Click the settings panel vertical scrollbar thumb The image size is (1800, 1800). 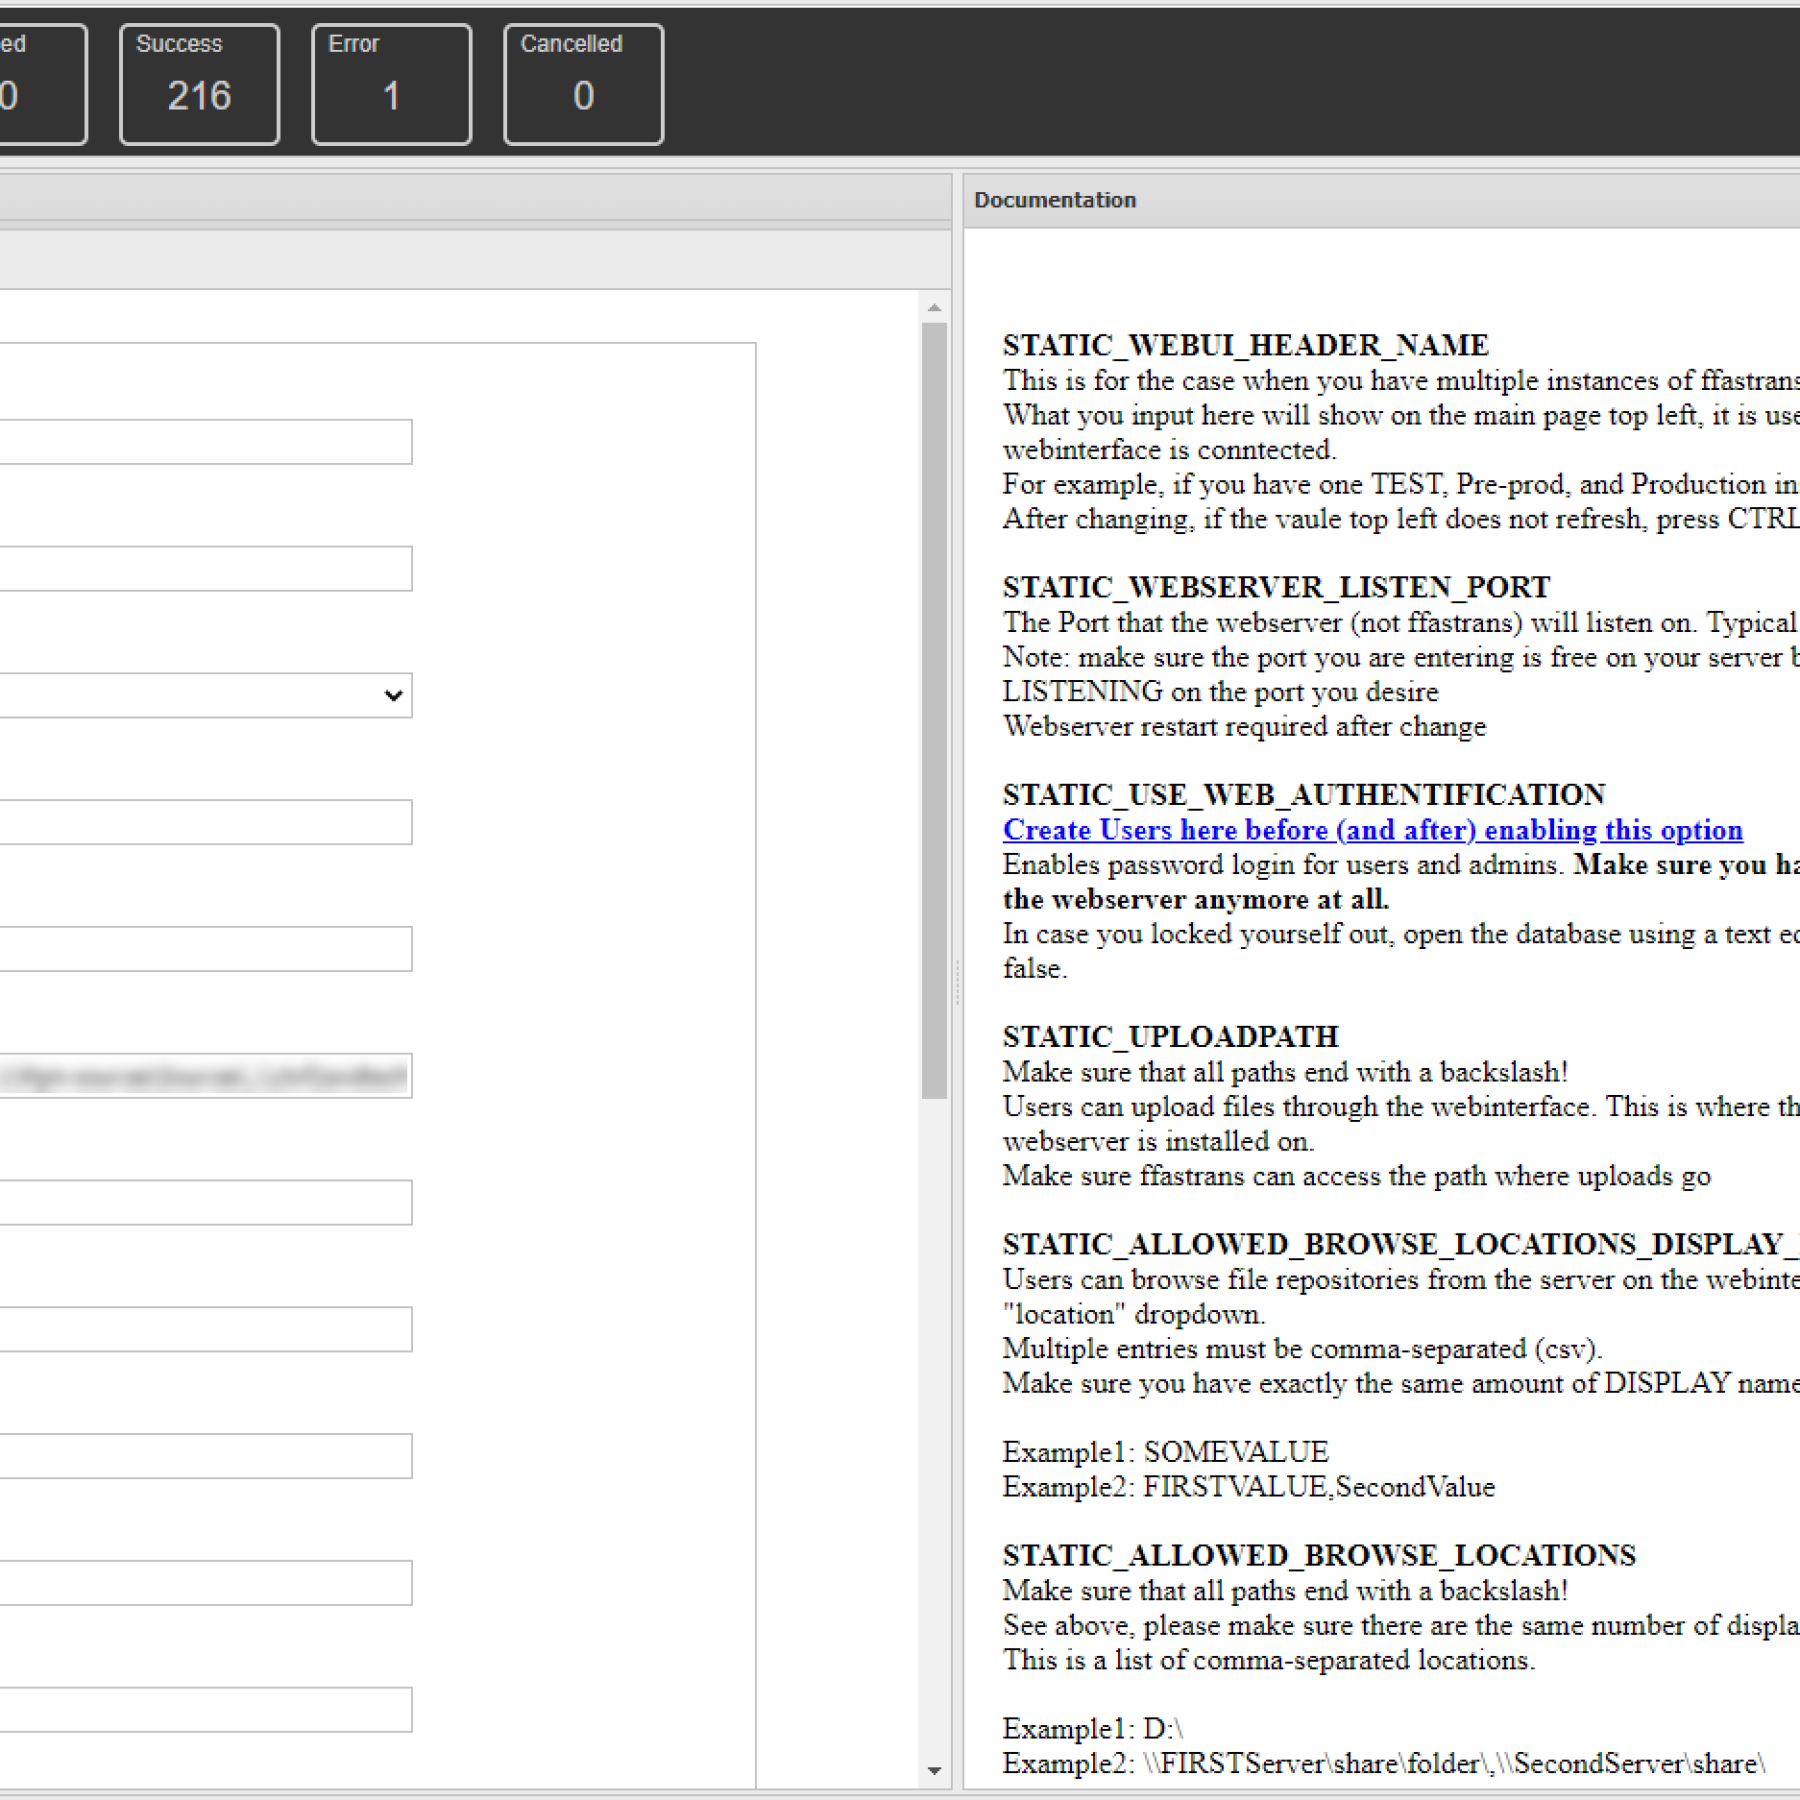(x=934, y=710)
